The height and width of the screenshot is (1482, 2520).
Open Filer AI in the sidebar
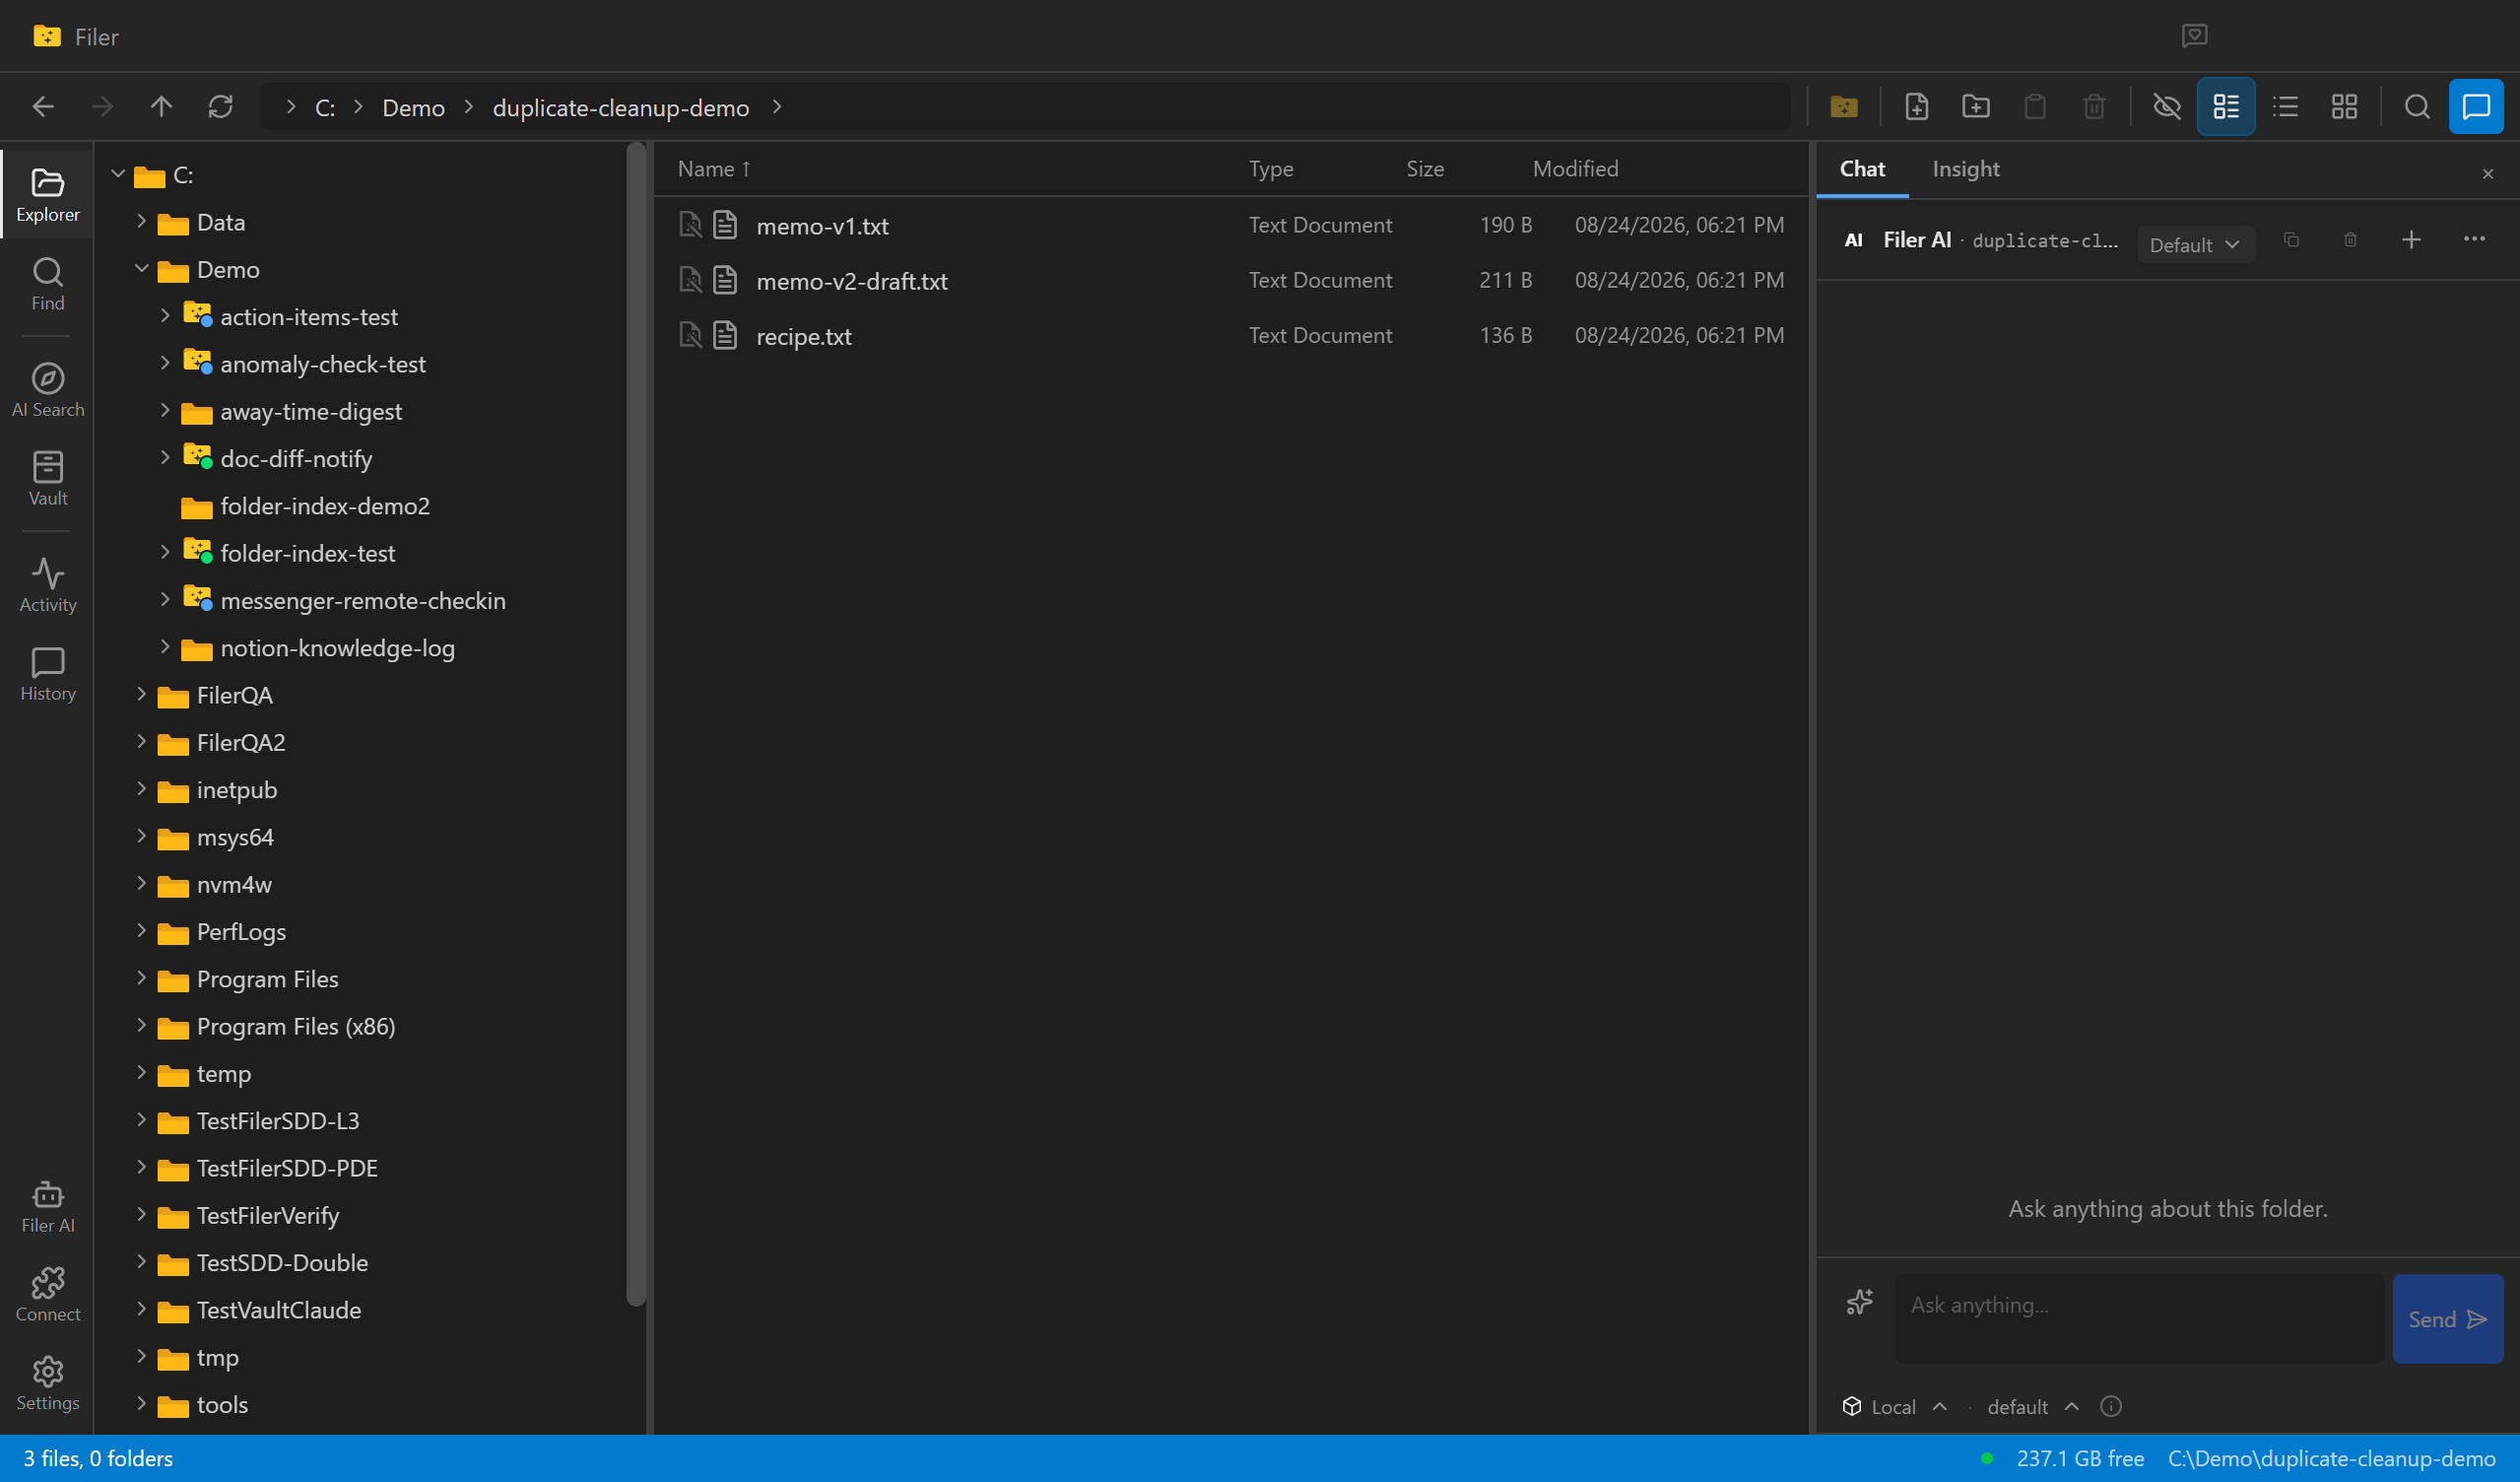(47, 1206)
